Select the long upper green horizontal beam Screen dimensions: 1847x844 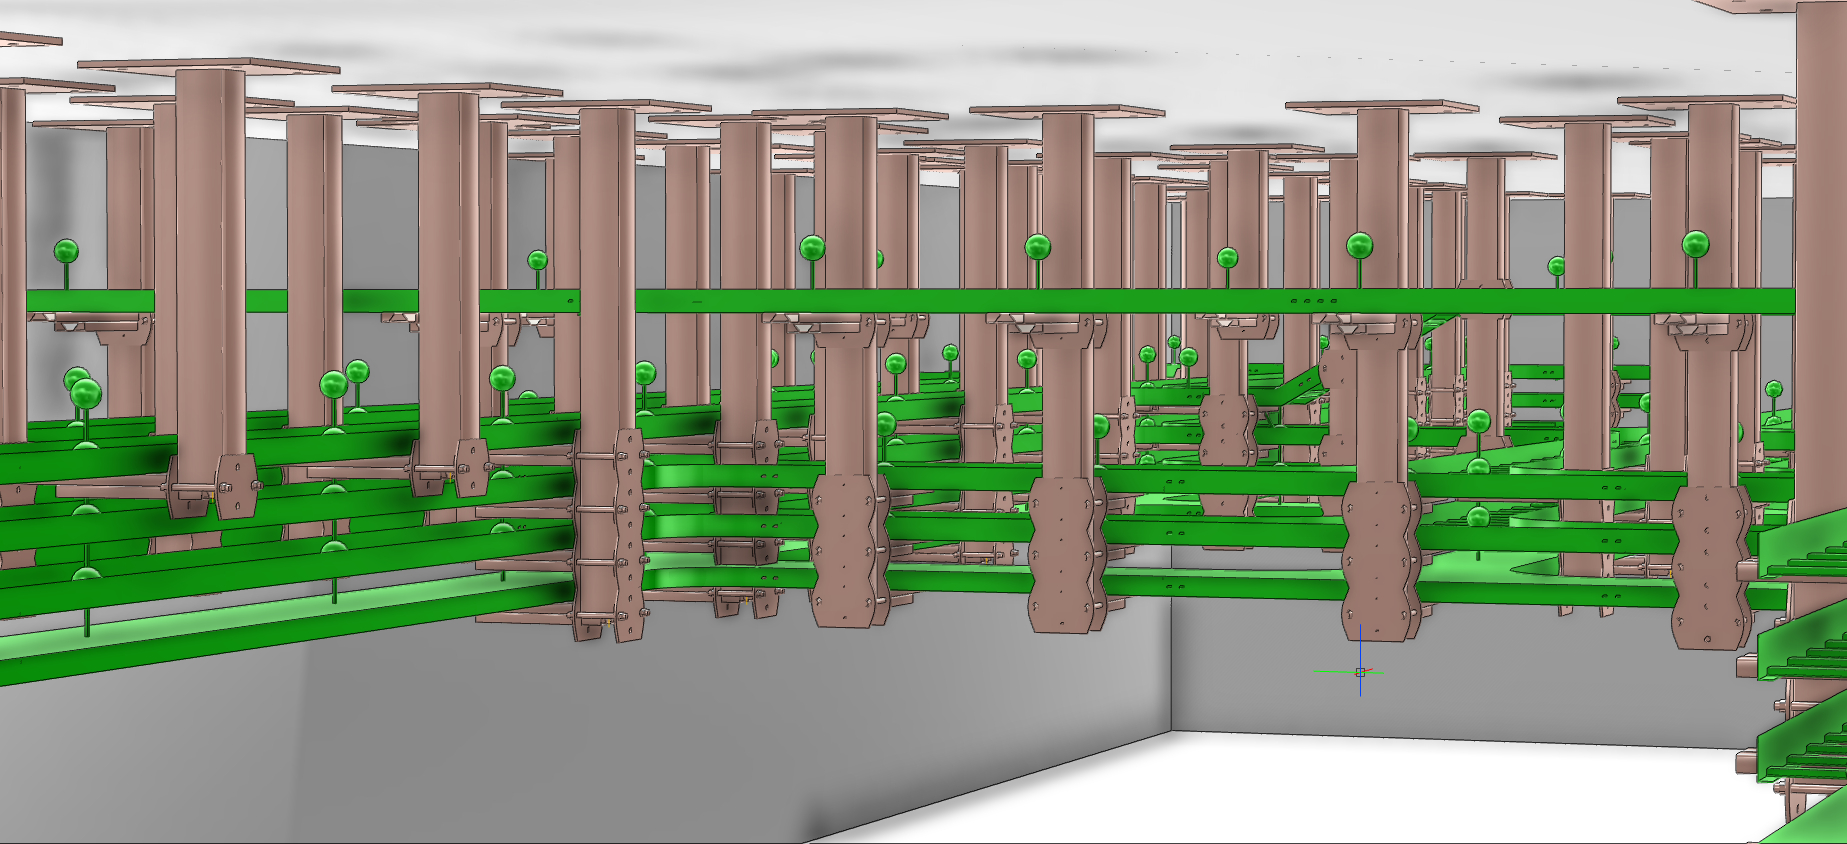coord(910,301)
